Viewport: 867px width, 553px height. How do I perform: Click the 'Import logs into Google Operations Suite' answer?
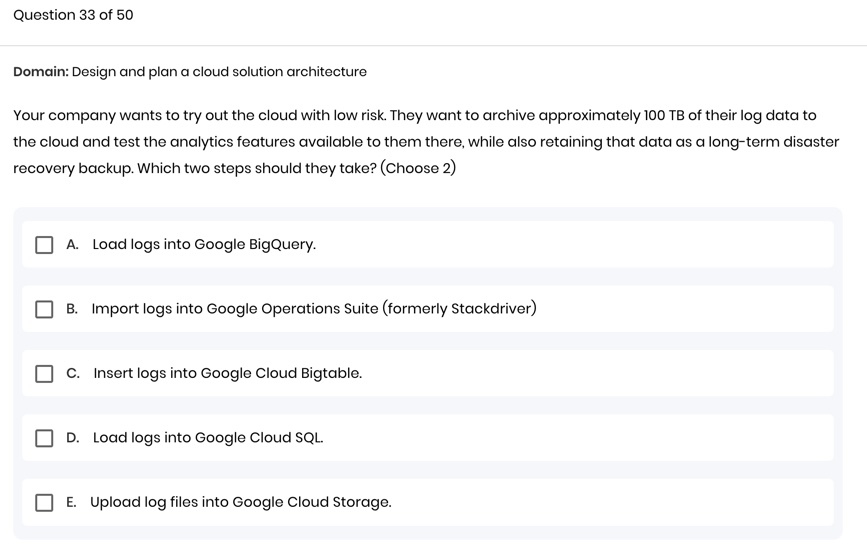pyautogui.click(x=314, y=309)
